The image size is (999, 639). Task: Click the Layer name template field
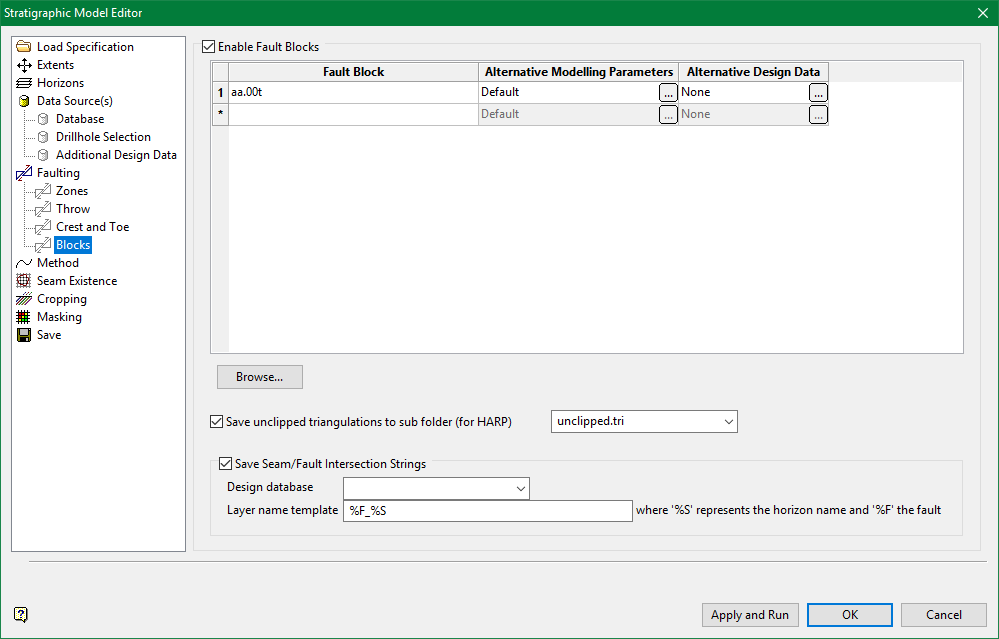[x=487, y=511]
